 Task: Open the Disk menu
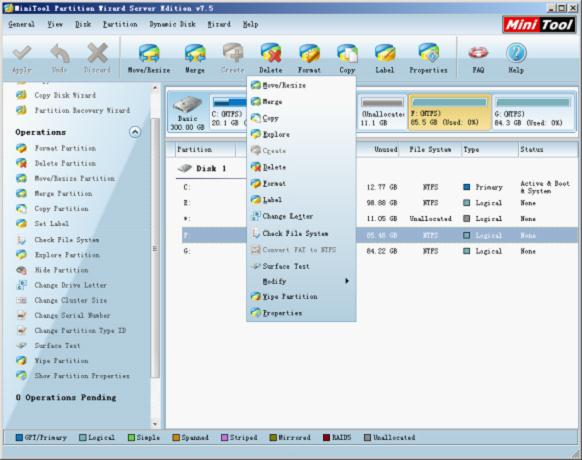coord(83,25)
